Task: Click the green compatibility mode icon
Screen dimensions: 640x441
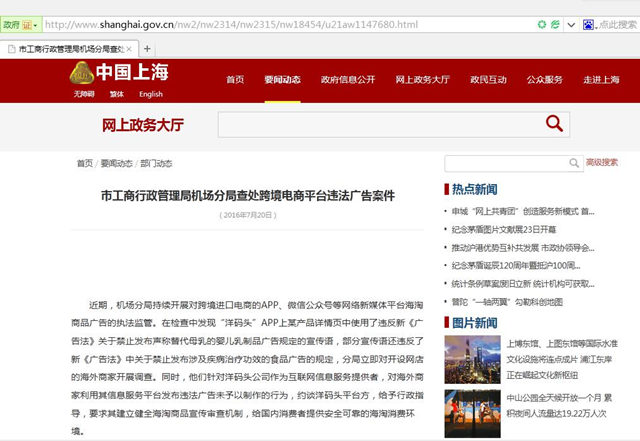Action: click(x=555, y=24)
